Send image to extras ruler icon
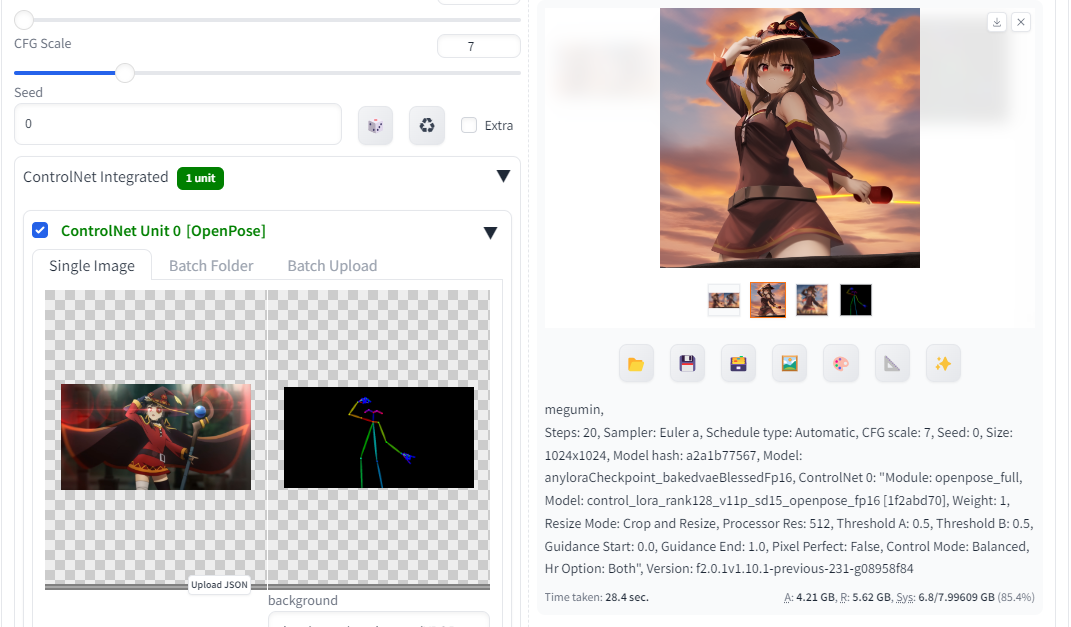Viewport: 1071px width, 627px height. (x=892, y=363)
